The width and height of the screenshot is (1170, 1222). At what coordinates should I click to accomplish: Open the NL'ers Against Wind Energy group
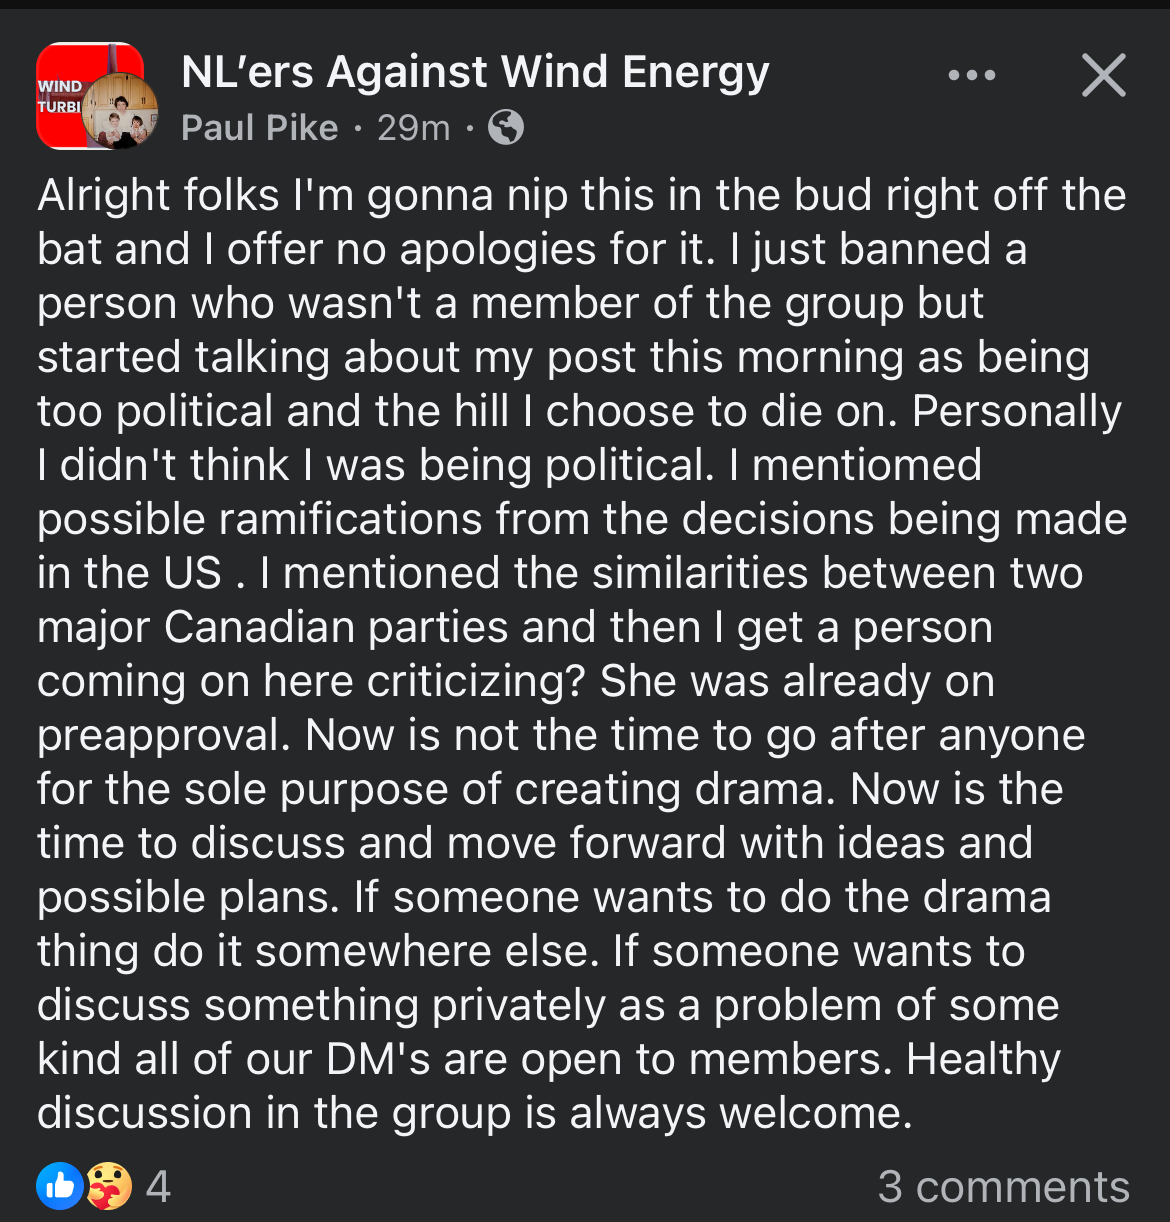pos(475,72)
